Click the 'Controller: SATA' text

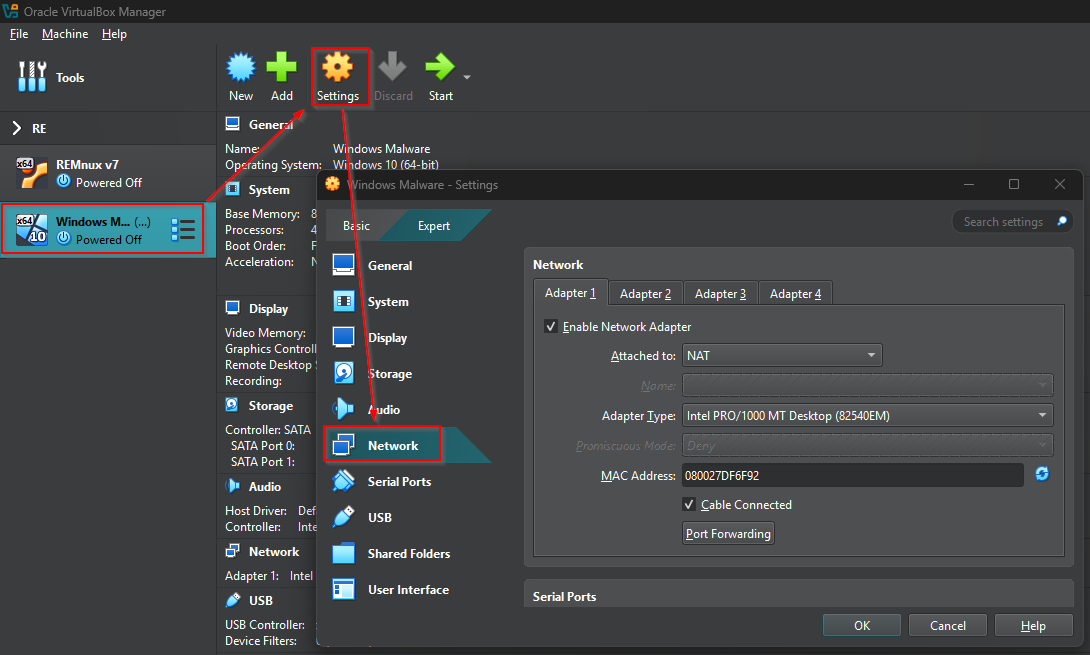click(268, 430)
